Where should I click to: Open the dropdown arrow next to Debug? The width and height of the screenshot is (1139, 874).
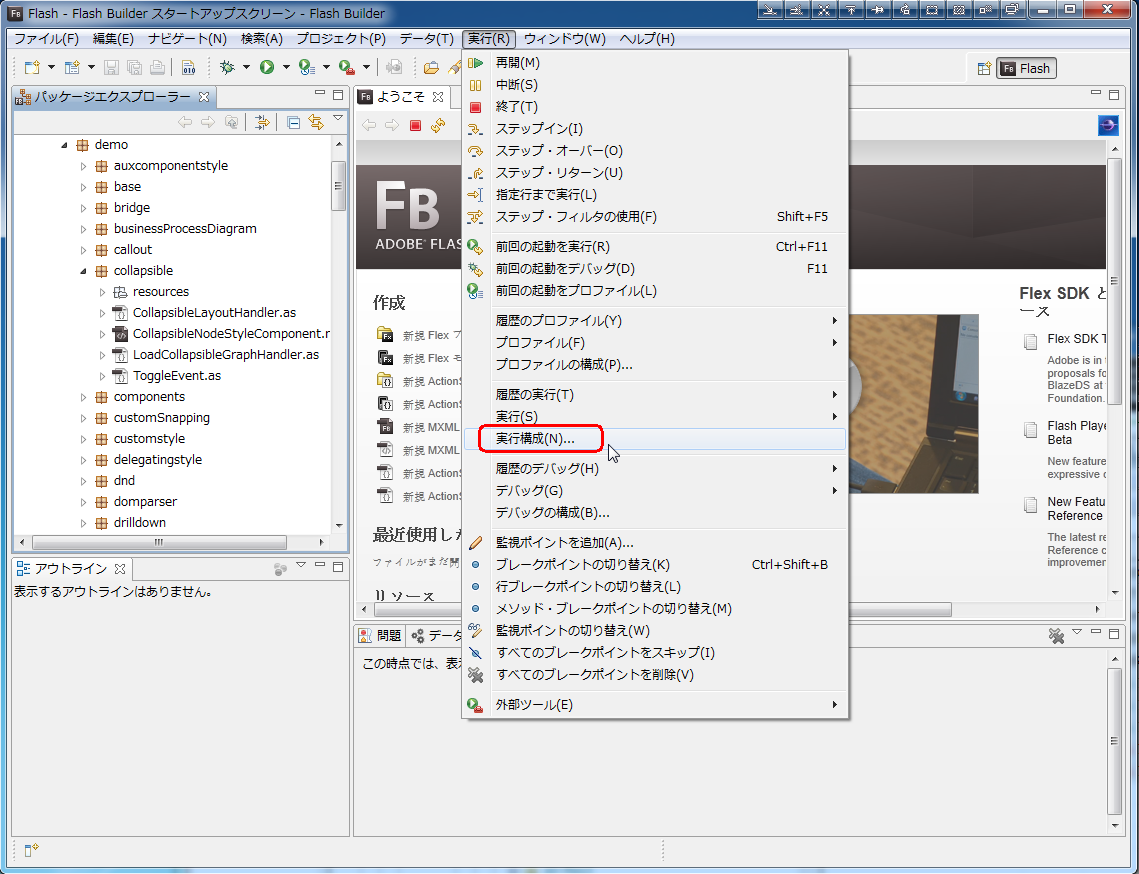(246, 68)
